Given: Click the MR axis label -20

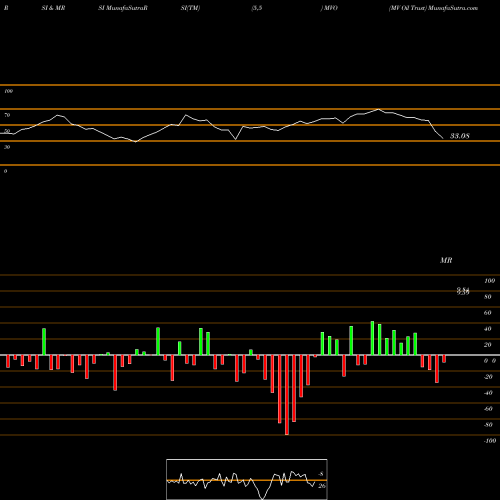Looking at the screenshot, I should pos(488,377).
